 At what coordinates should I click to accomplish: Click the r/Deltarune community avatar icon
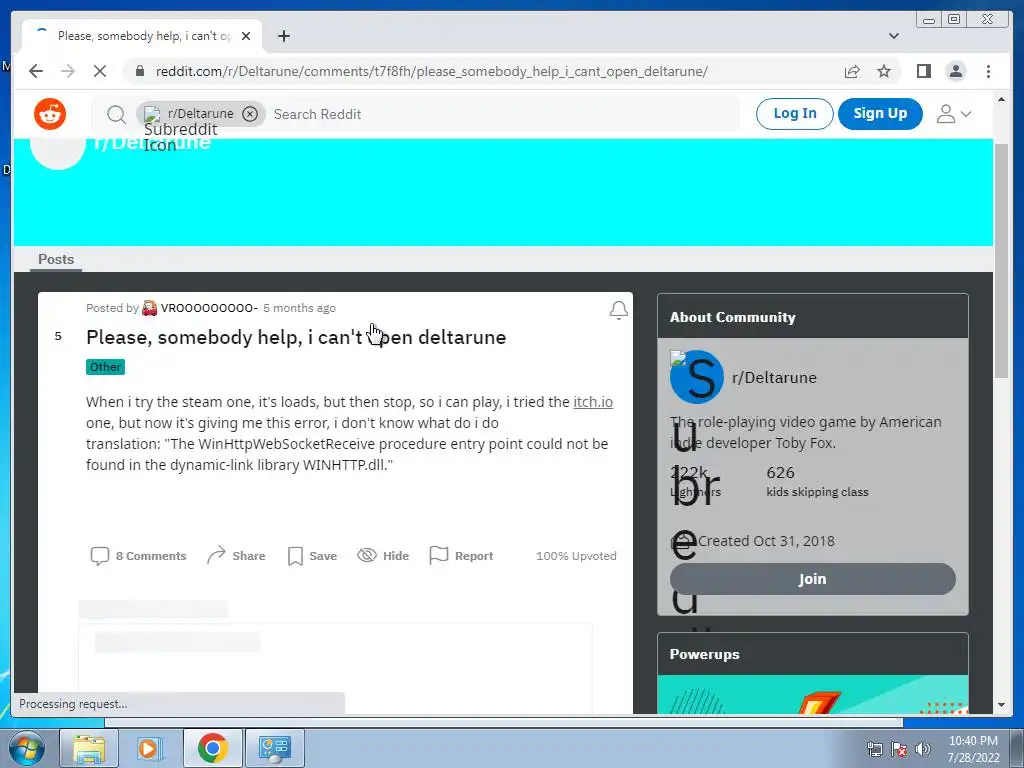pos(696,377)
